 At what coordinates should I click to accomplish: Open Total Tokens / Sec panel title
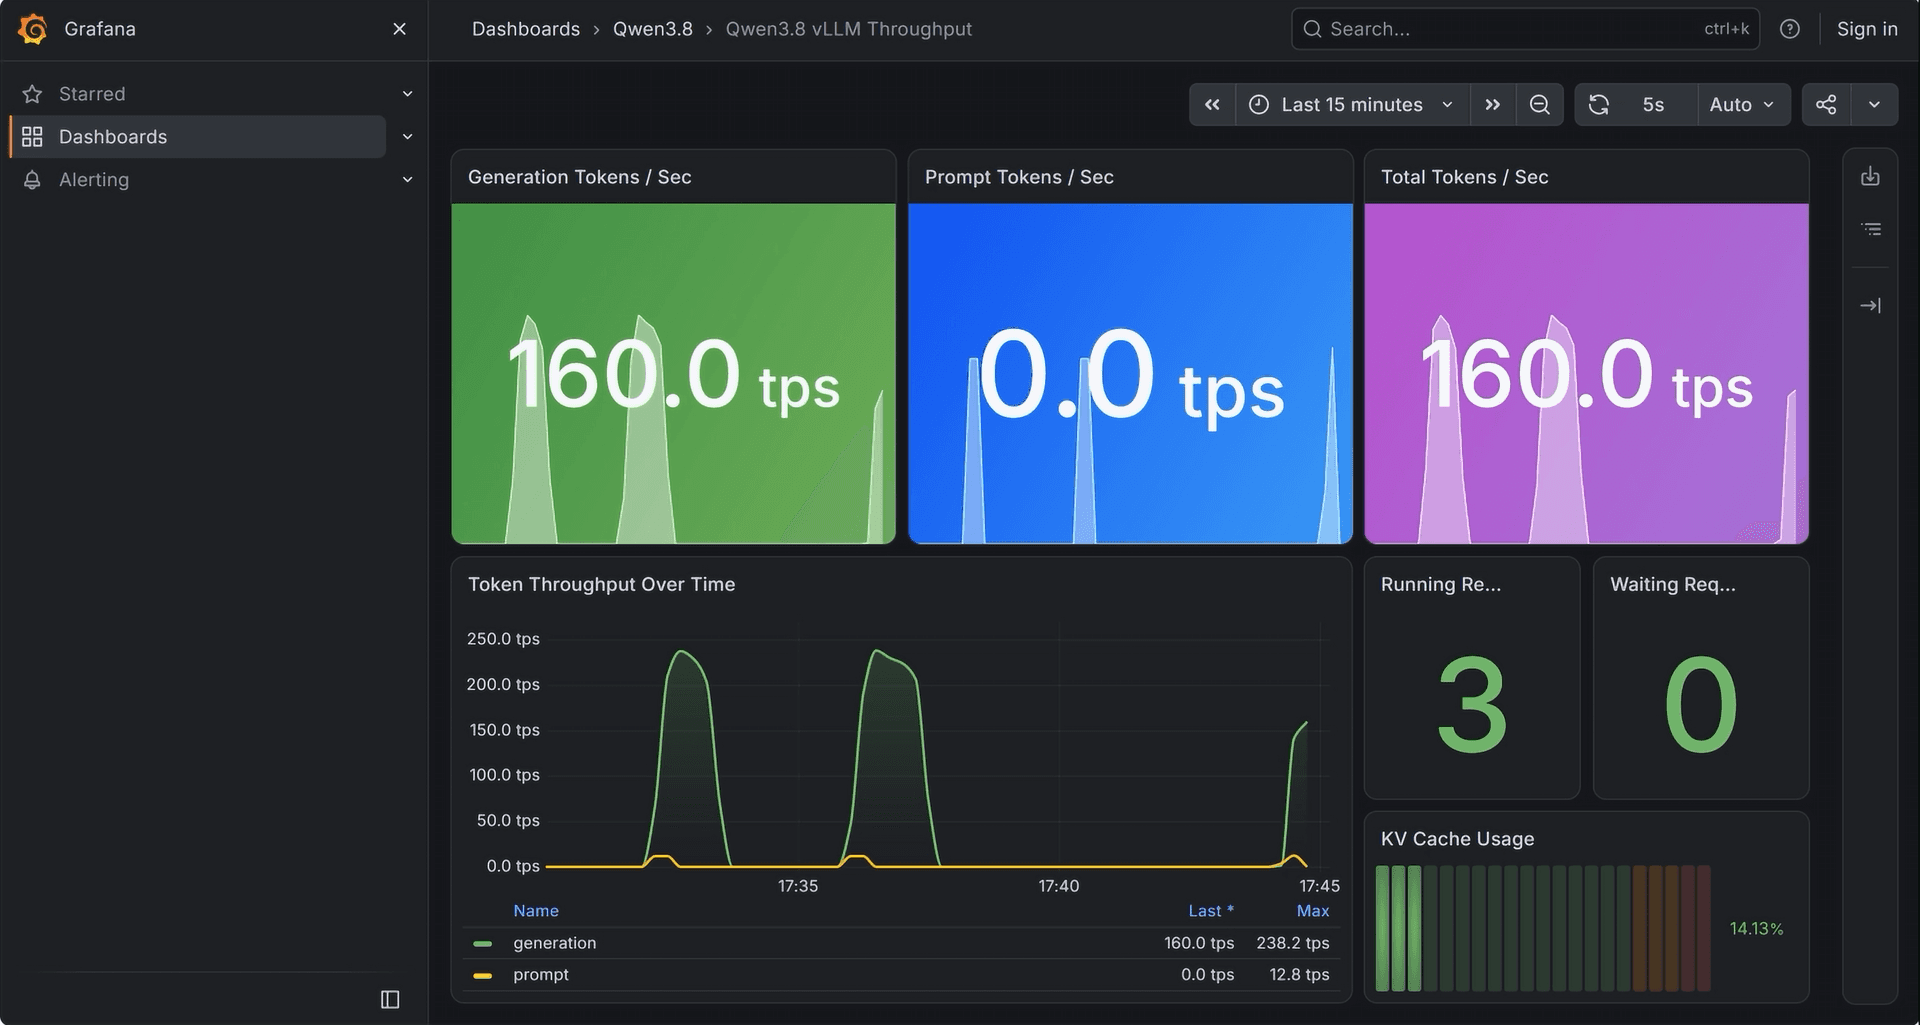[1464, 177]
